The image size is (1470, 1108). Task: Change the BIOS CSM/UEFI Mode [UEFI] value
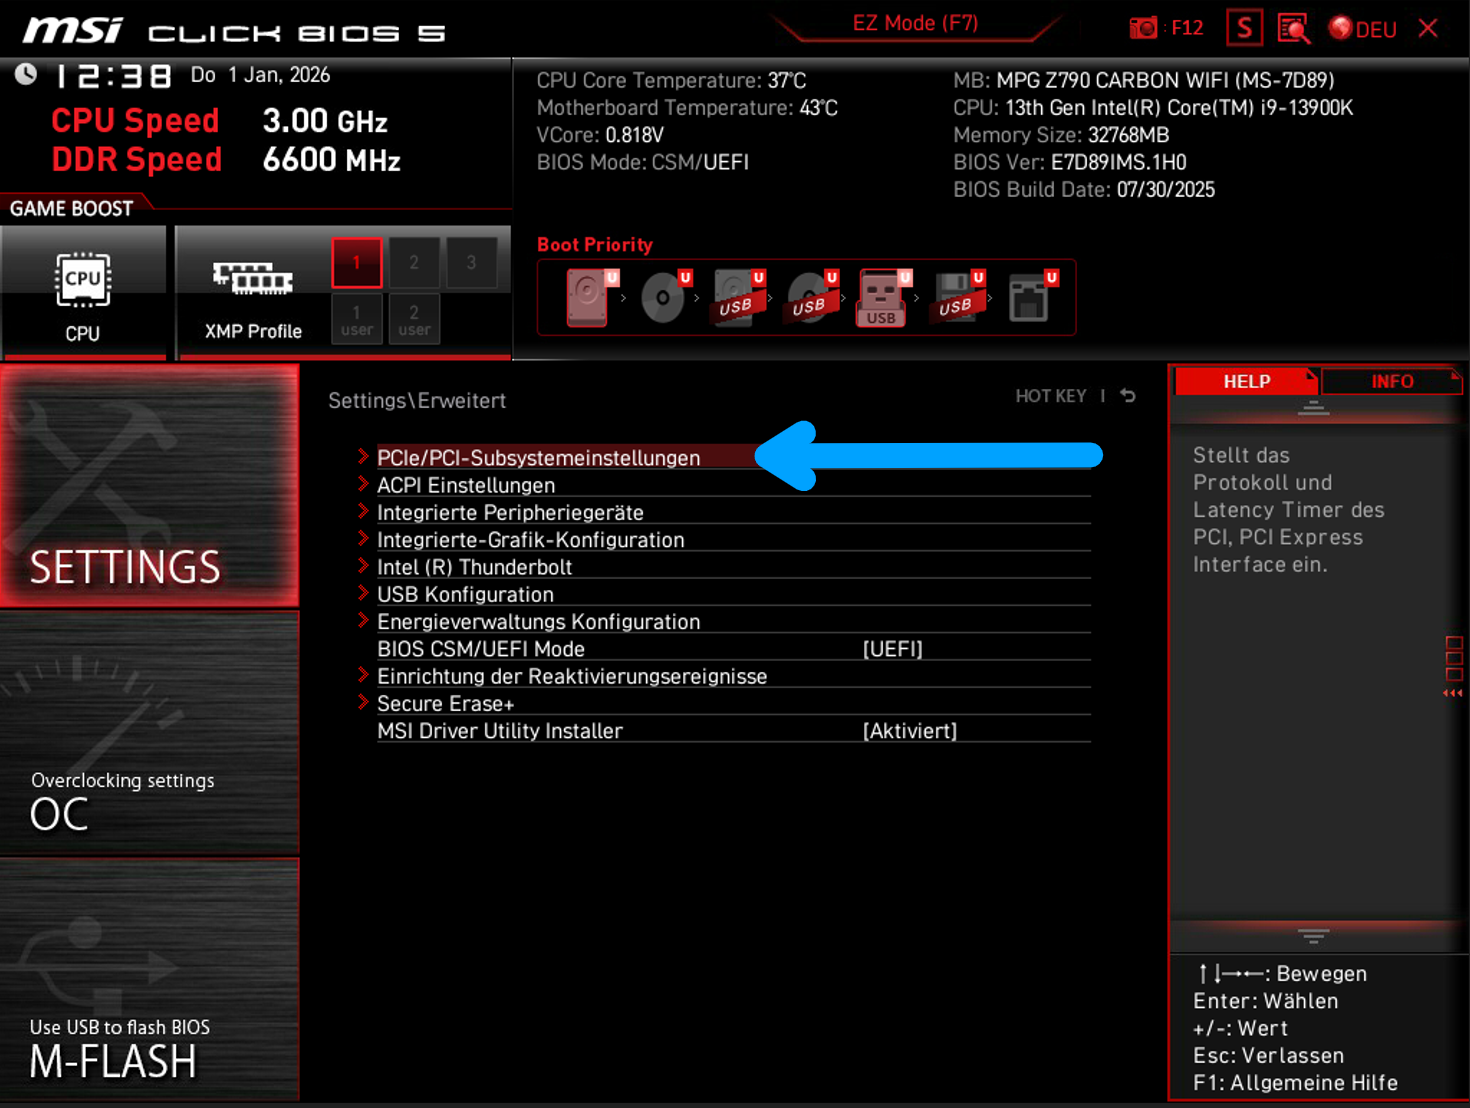[x=892, y=649]
